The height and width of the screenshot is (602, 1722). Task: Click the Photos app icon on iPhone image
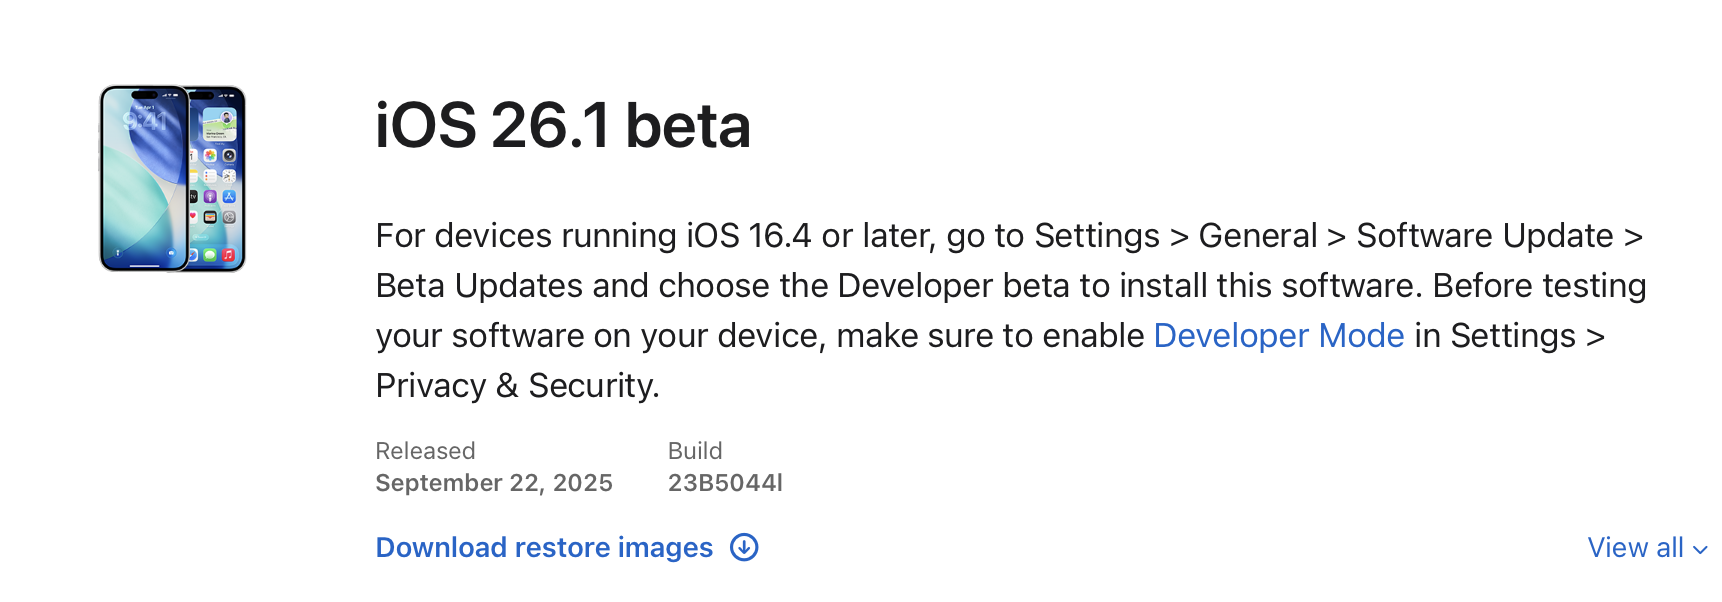(210, 156)
